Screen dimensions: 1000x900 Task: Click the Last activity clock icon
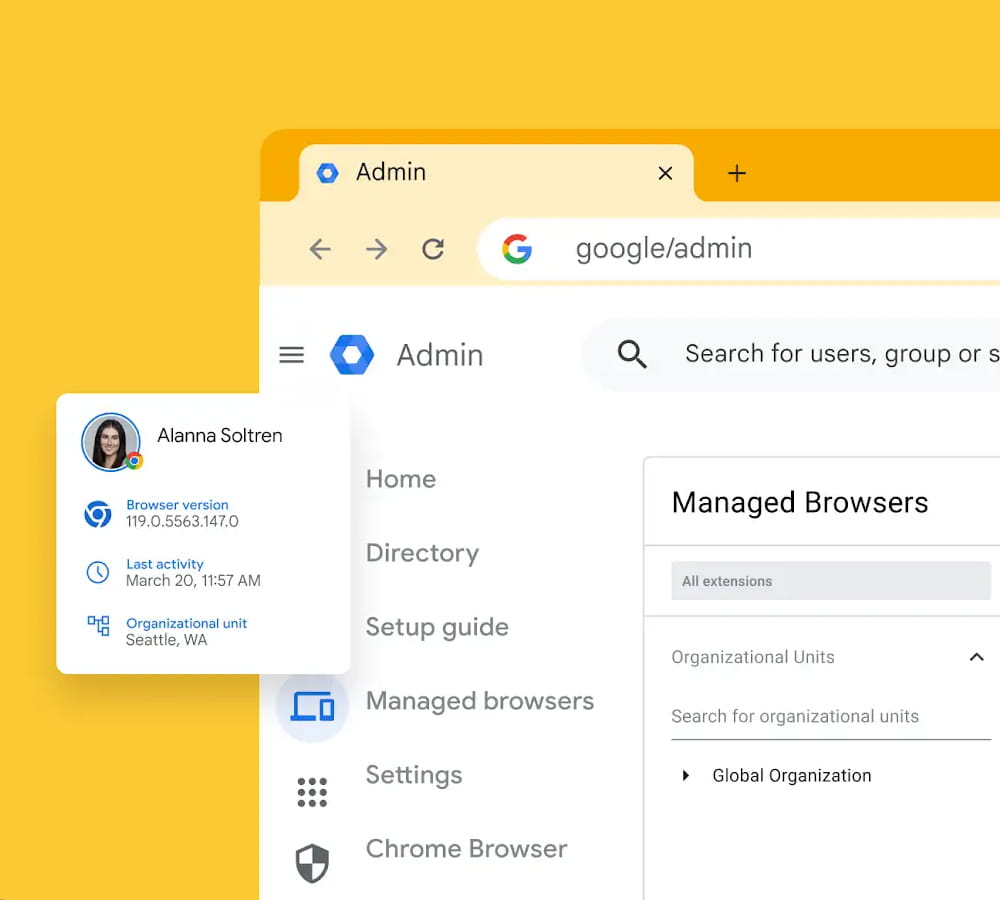click(97, 572)
